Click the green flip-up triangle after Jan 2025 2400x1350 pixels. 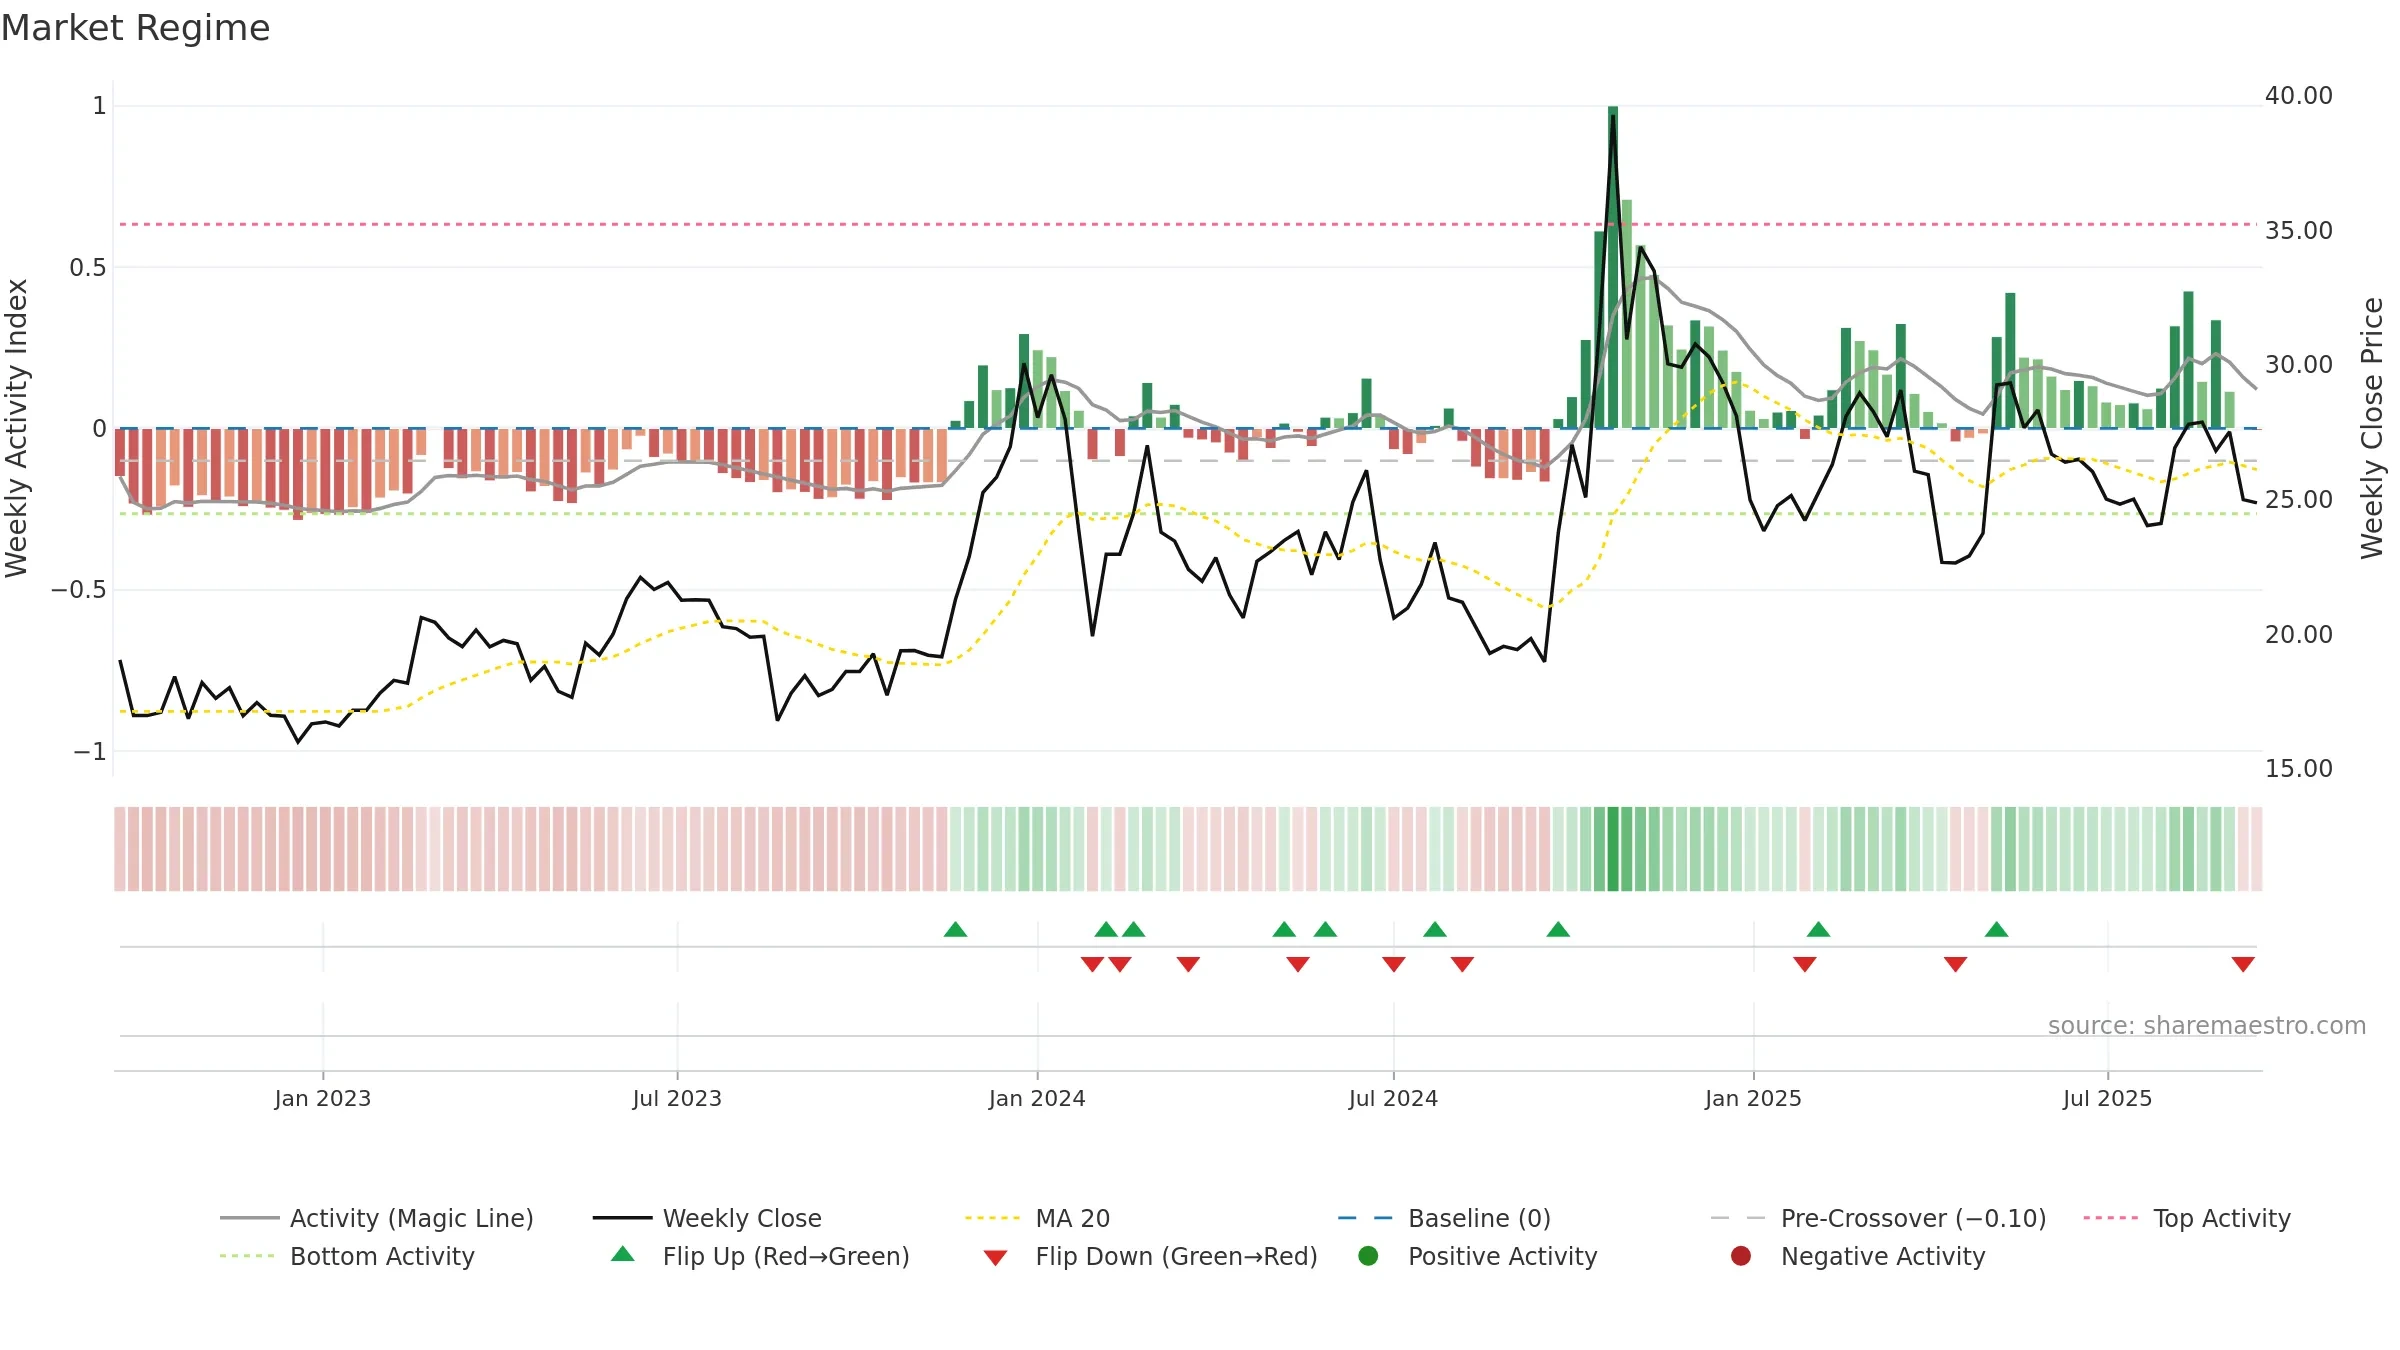click(1819, 930)
